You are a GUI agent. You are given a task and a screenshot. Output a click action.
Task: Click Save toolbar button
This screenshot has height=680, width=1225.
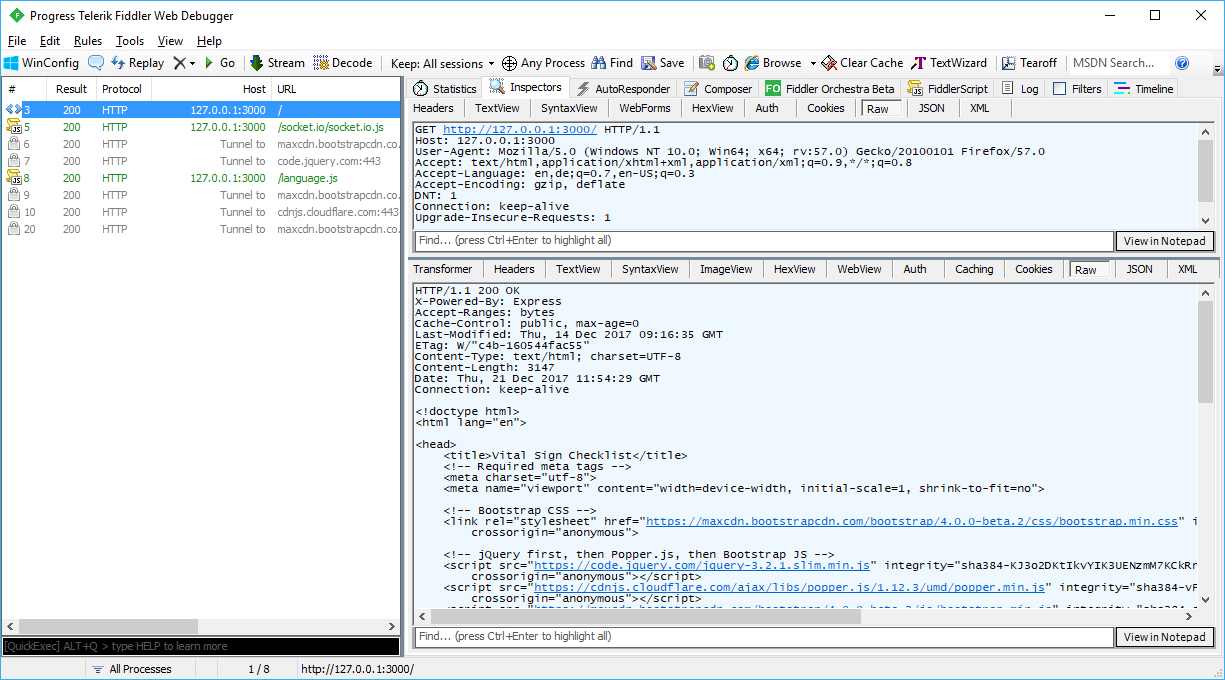663,63
